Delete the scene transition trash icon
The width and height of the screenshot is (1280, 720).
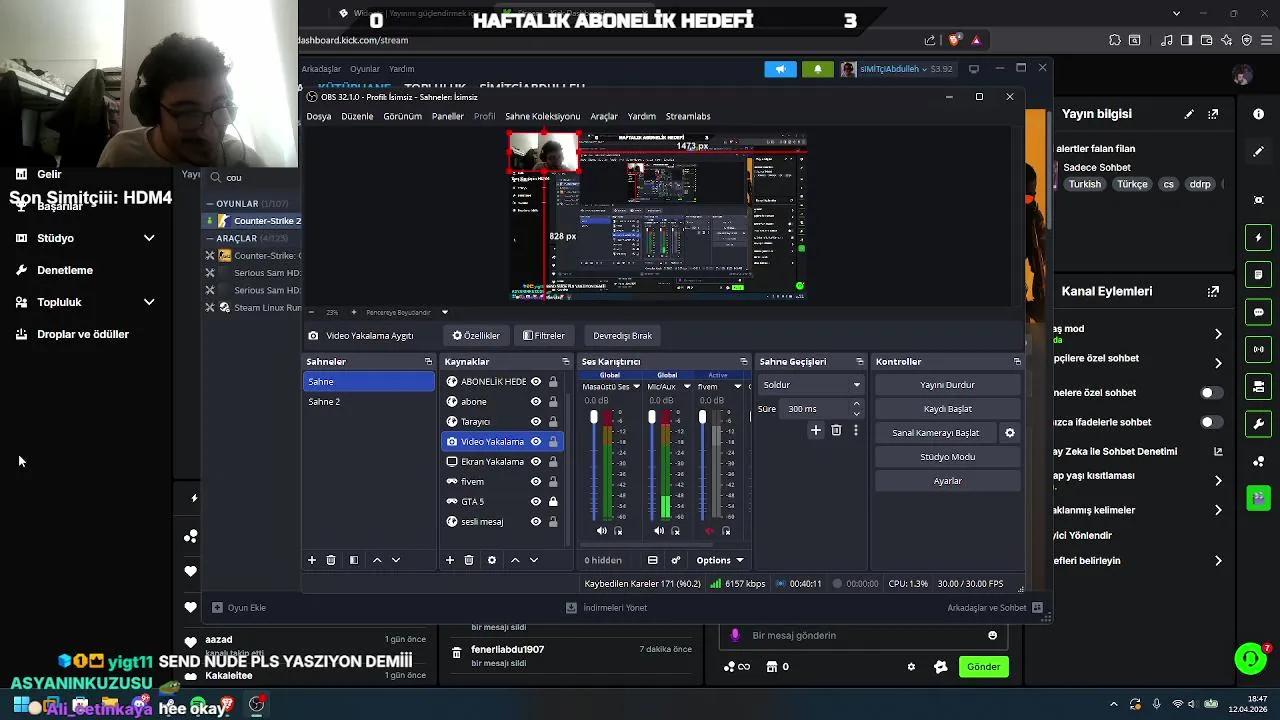tap(836, 430)
